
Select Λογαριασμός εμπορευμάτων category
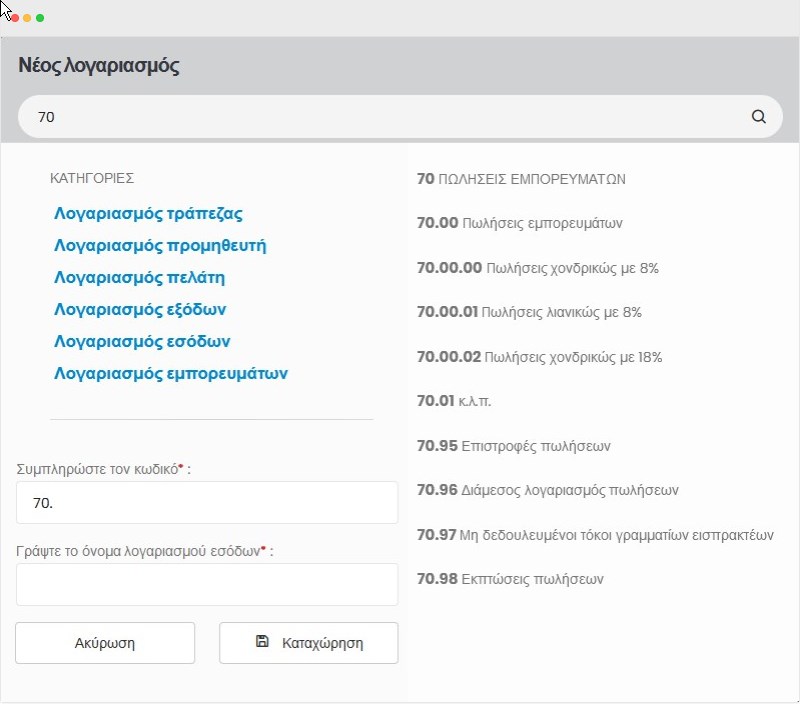(171, 373)
